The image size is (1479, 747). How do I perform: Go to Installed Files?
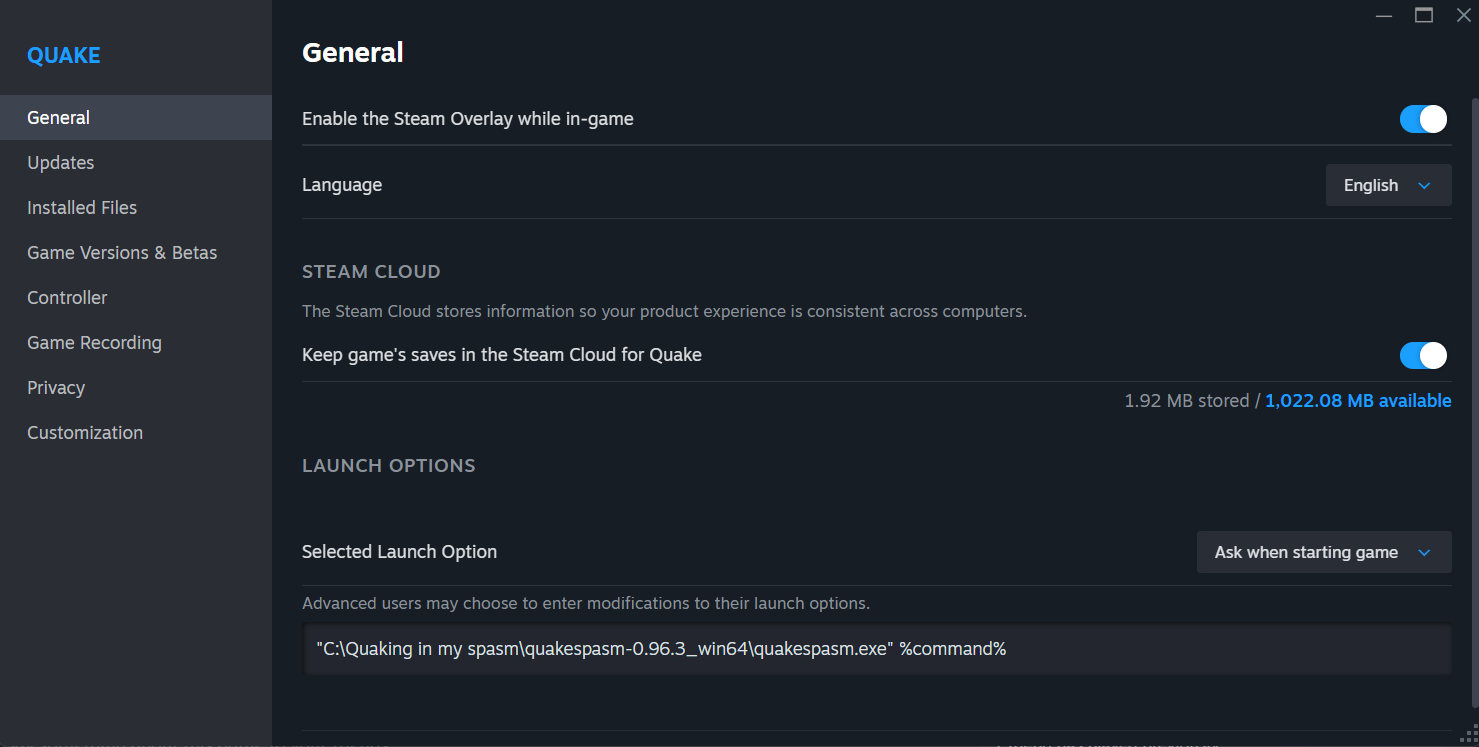[x=136, y=207]
